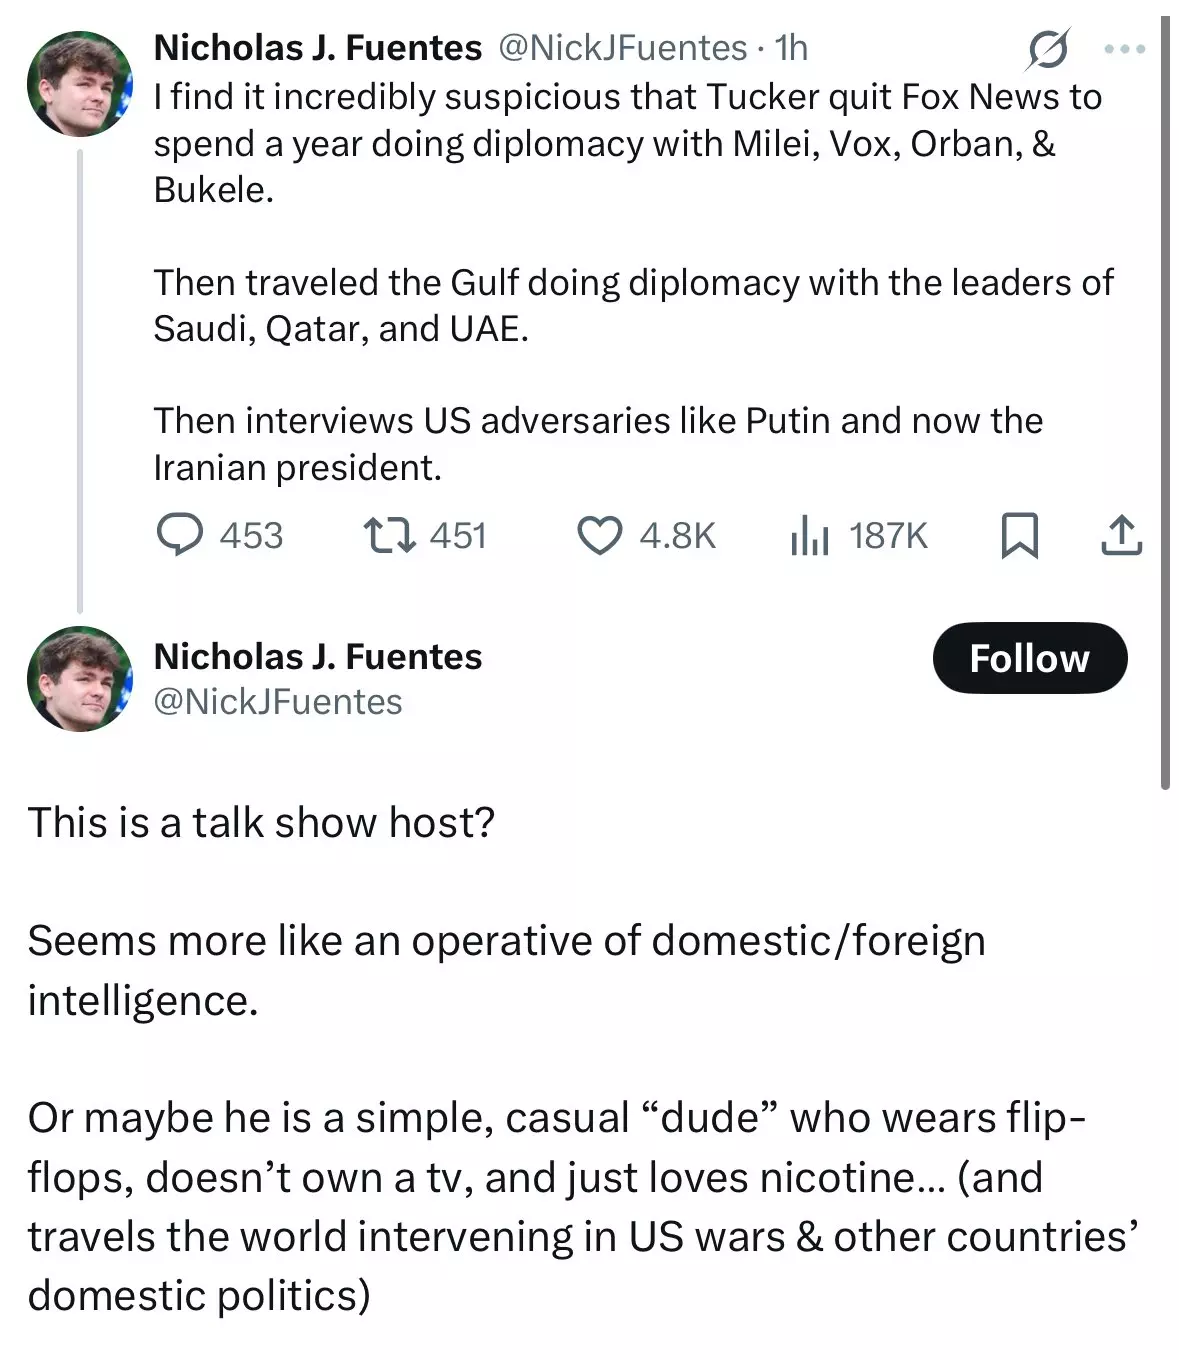Like the tweet using the heart icon
The height and width of the screenshot is (1360, 1179).
tap(600, 535)
